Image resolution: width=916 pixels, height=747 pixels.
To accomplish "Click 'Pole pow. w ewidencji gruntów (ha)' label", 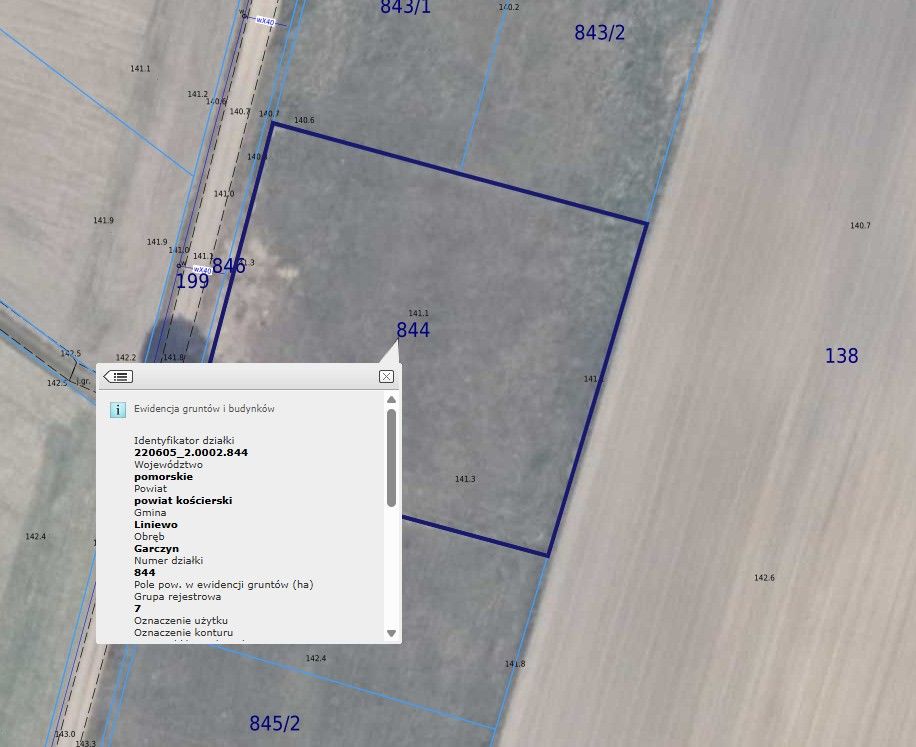I will (x=224, y=585).
